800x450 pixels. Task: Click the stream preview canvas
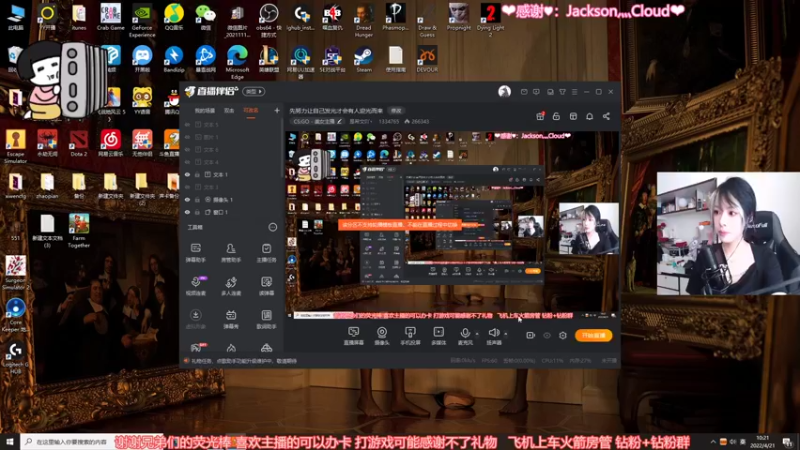453,227
